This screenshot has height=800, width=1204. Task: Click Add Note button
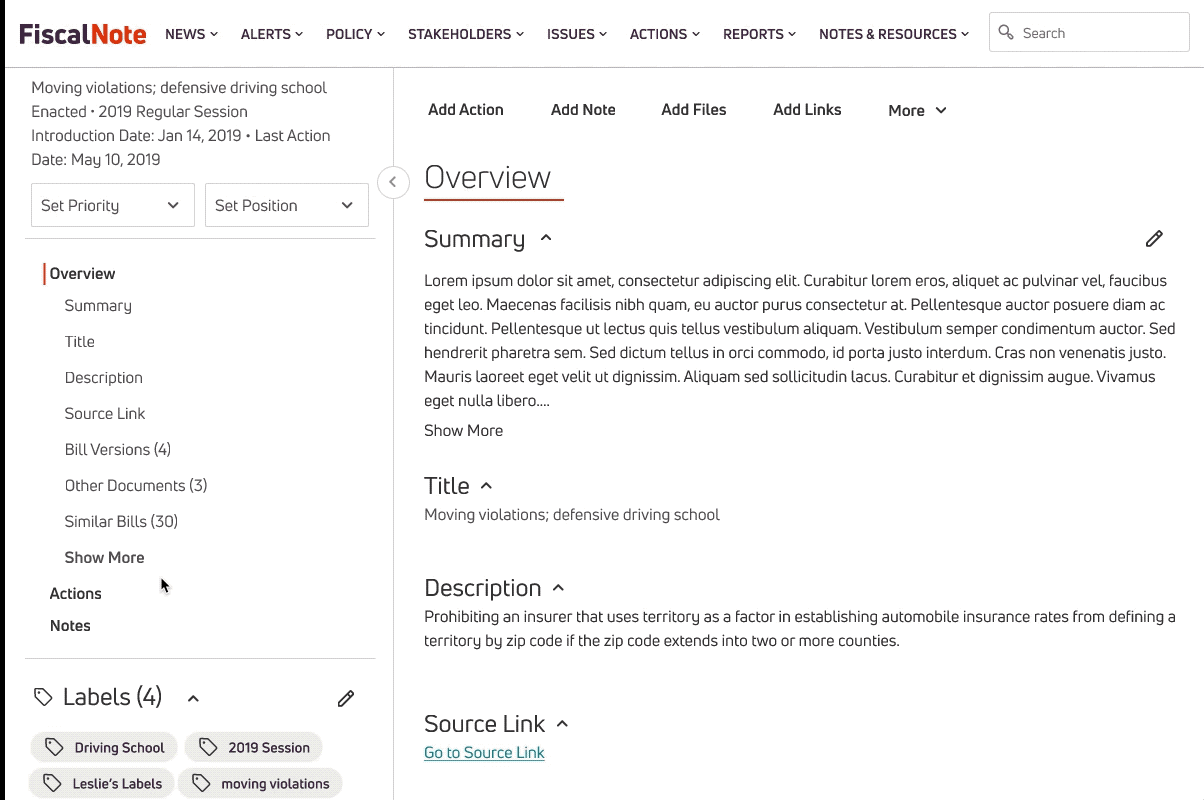(583, 110)
